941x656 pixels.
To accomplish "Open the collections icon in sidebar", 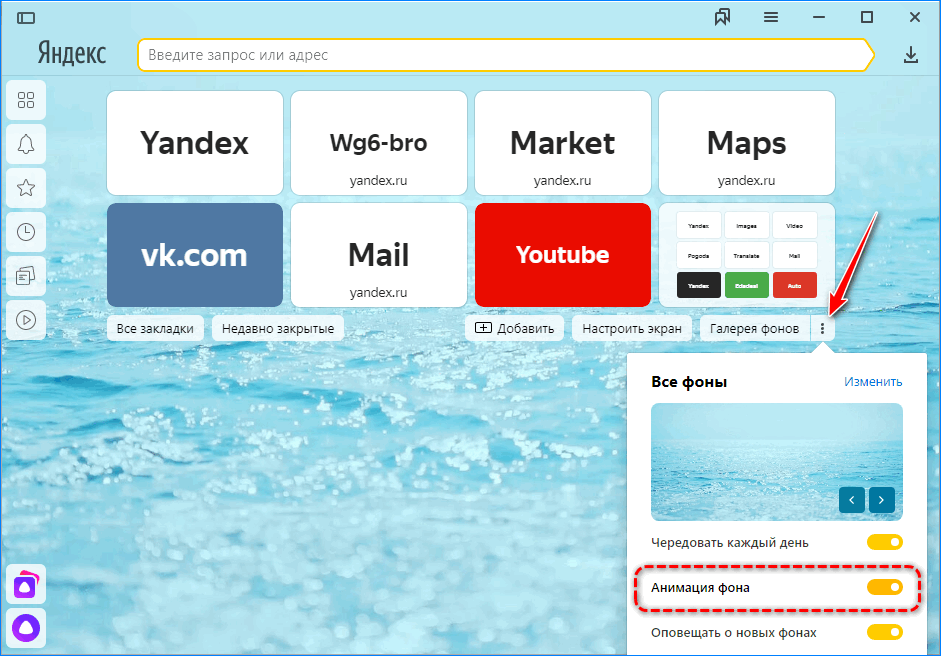I will [x=26, y=276].
